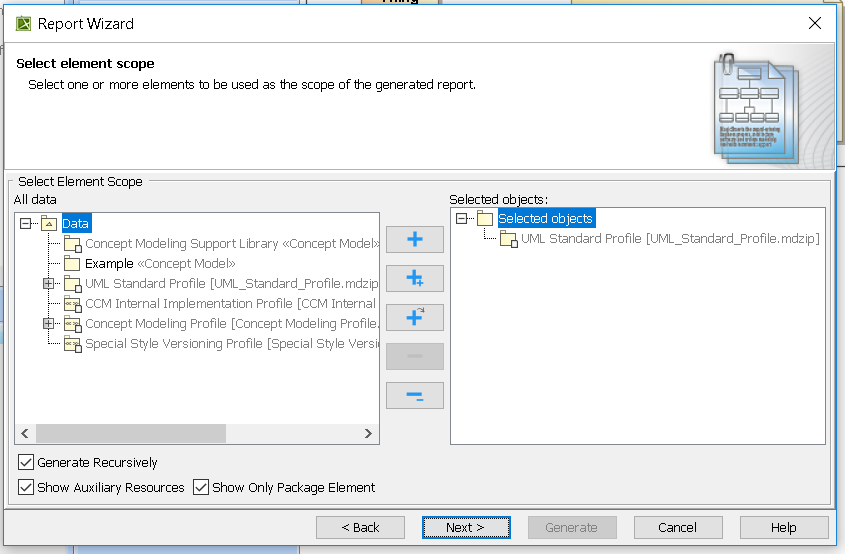Click the Remove all double-minus button
Viewport: 845px width, 554px height.
click(414, 396)
